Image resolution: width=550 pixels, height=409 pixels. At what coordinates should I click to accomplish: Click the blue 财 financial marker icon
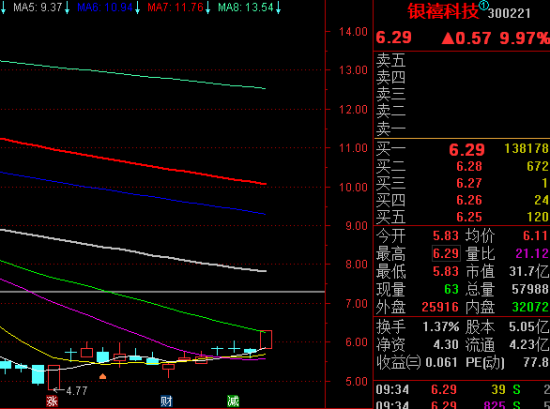point(166,401)
